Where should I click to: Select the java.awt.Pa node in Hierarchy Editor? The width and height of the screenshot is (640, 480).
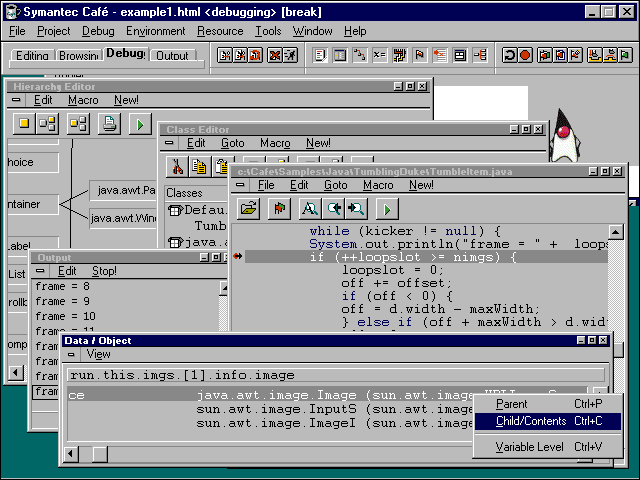pos(123,190)
